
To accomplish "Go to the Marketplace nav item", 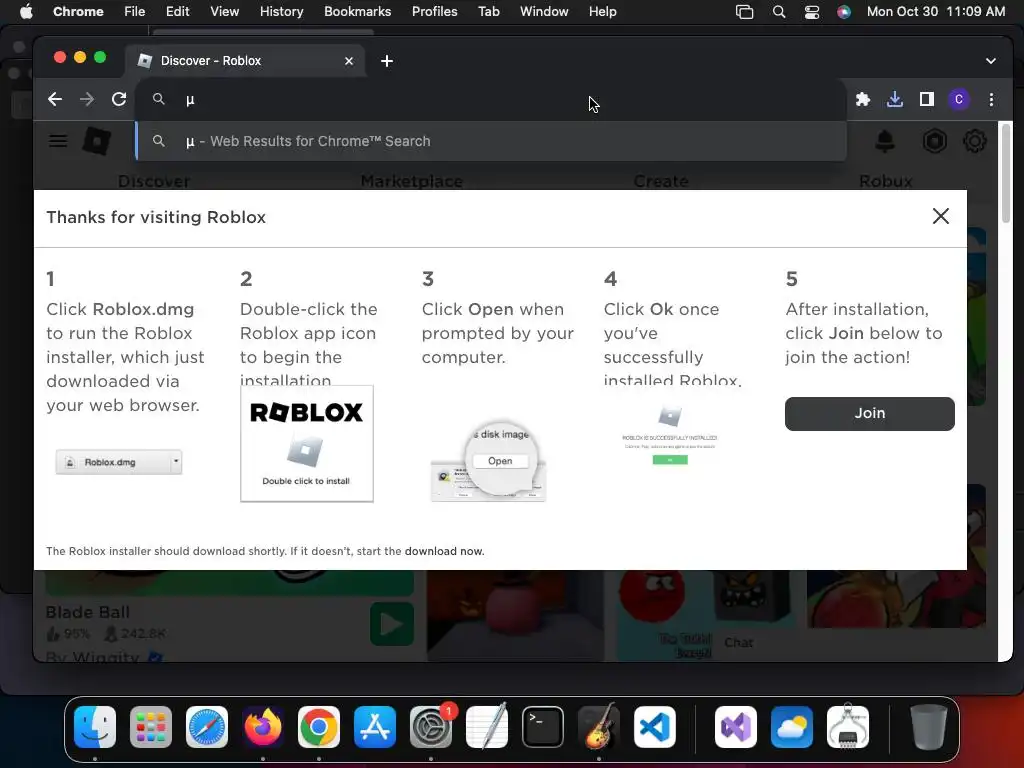I will [411, 181].
